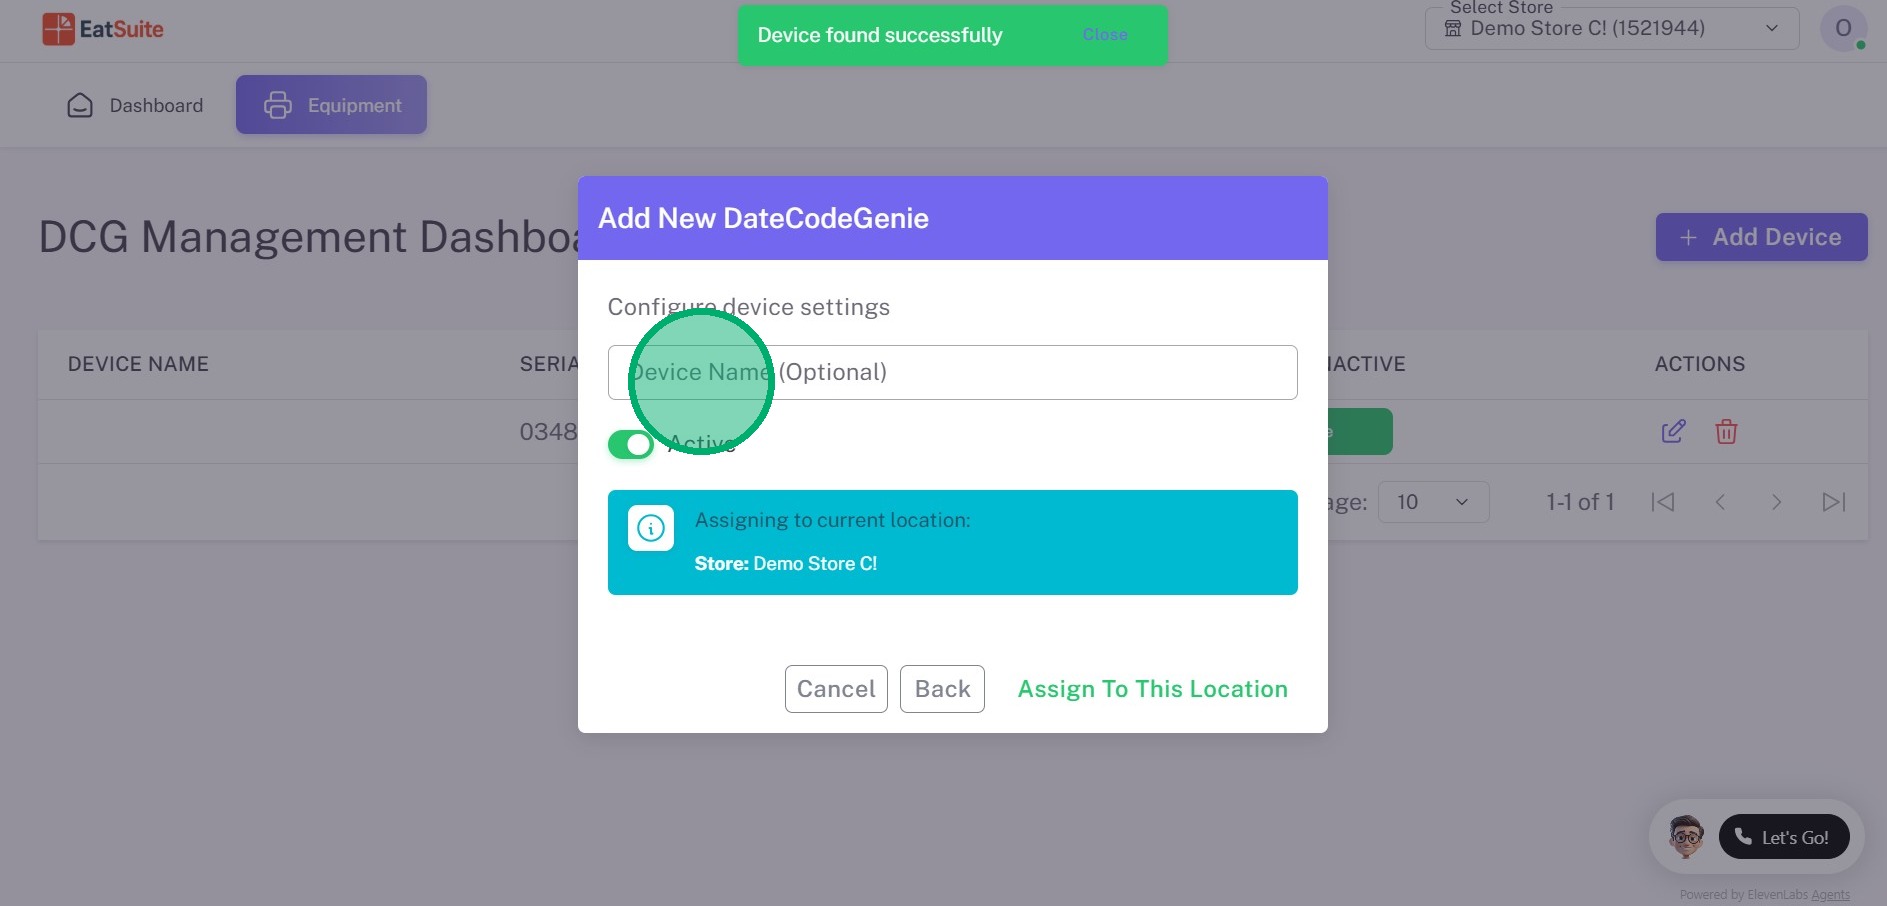Screen dimensions: 1887x906
Task: Close the Device found successfully notification
Action: point(1105,35)
